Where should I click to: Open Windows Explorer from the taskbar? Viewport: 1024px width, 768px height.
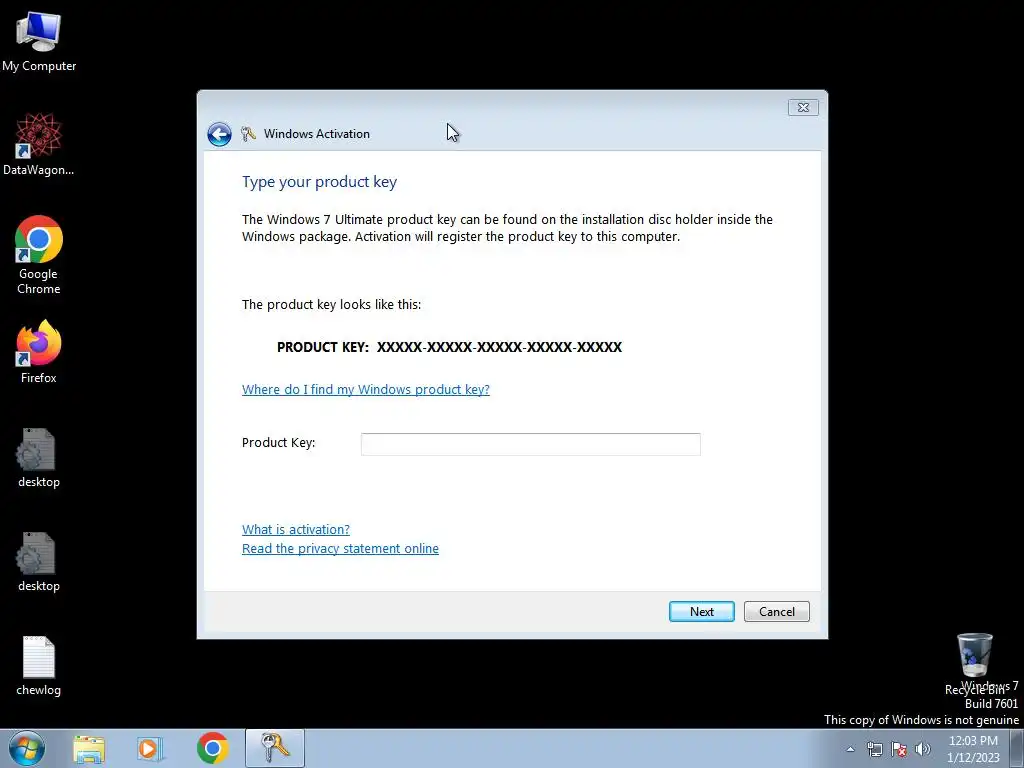point(89,748)
